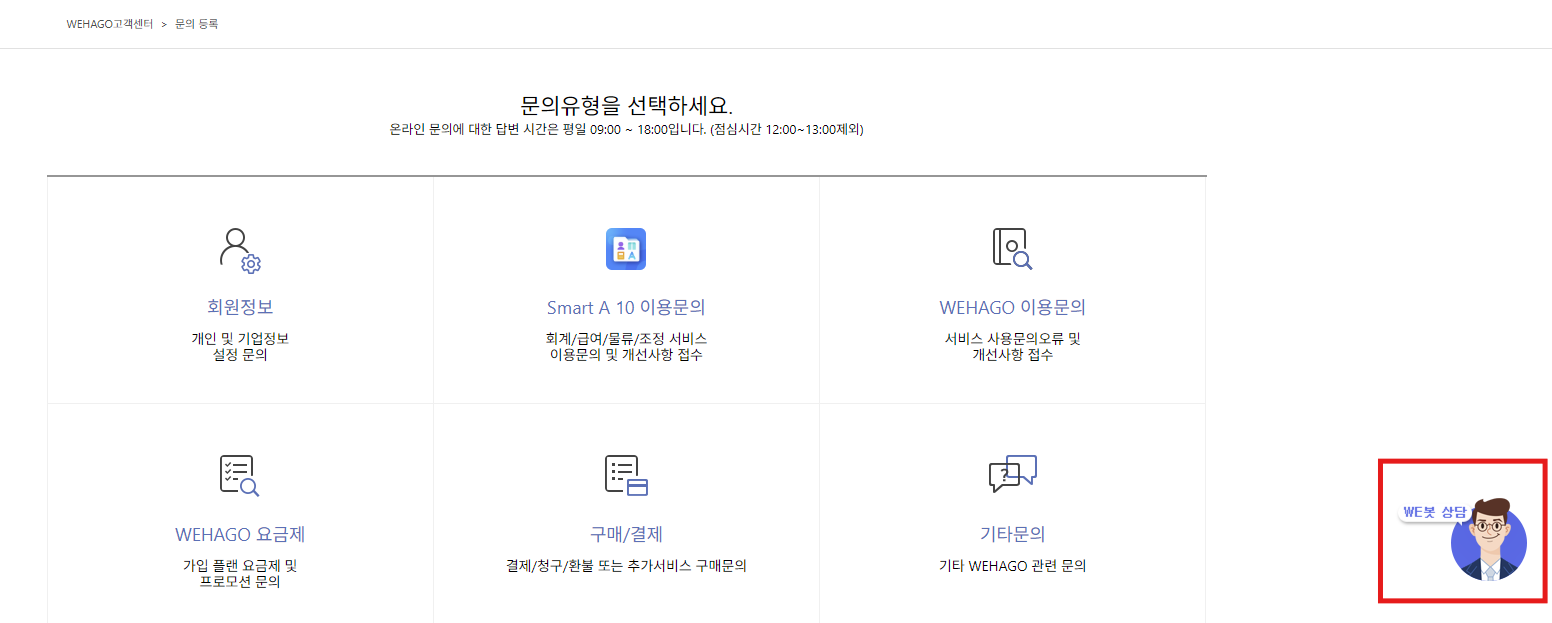Click '서비스 사용문의오류 및 개선사항 접수' text
The image size is (1552, 623).
pyautogui.click(x=1012, y=347)
